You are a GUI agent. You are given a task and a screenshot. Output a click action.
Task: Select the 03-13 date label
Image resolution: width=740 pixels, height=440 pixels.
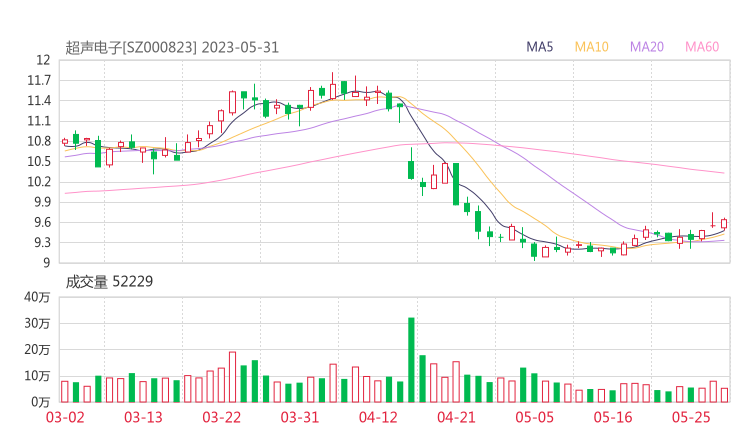(143, 417)
